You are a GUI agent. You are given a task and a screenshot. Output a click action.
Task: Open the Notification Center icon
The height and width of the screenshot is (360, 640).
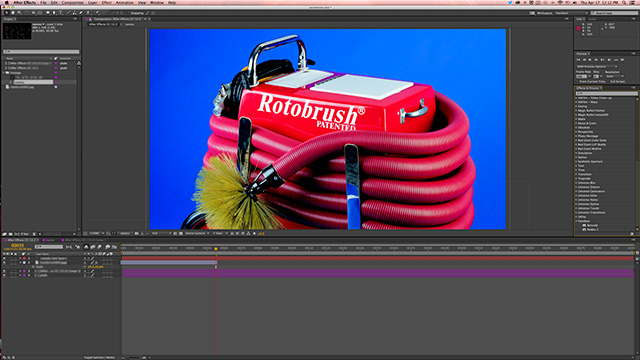632,2
